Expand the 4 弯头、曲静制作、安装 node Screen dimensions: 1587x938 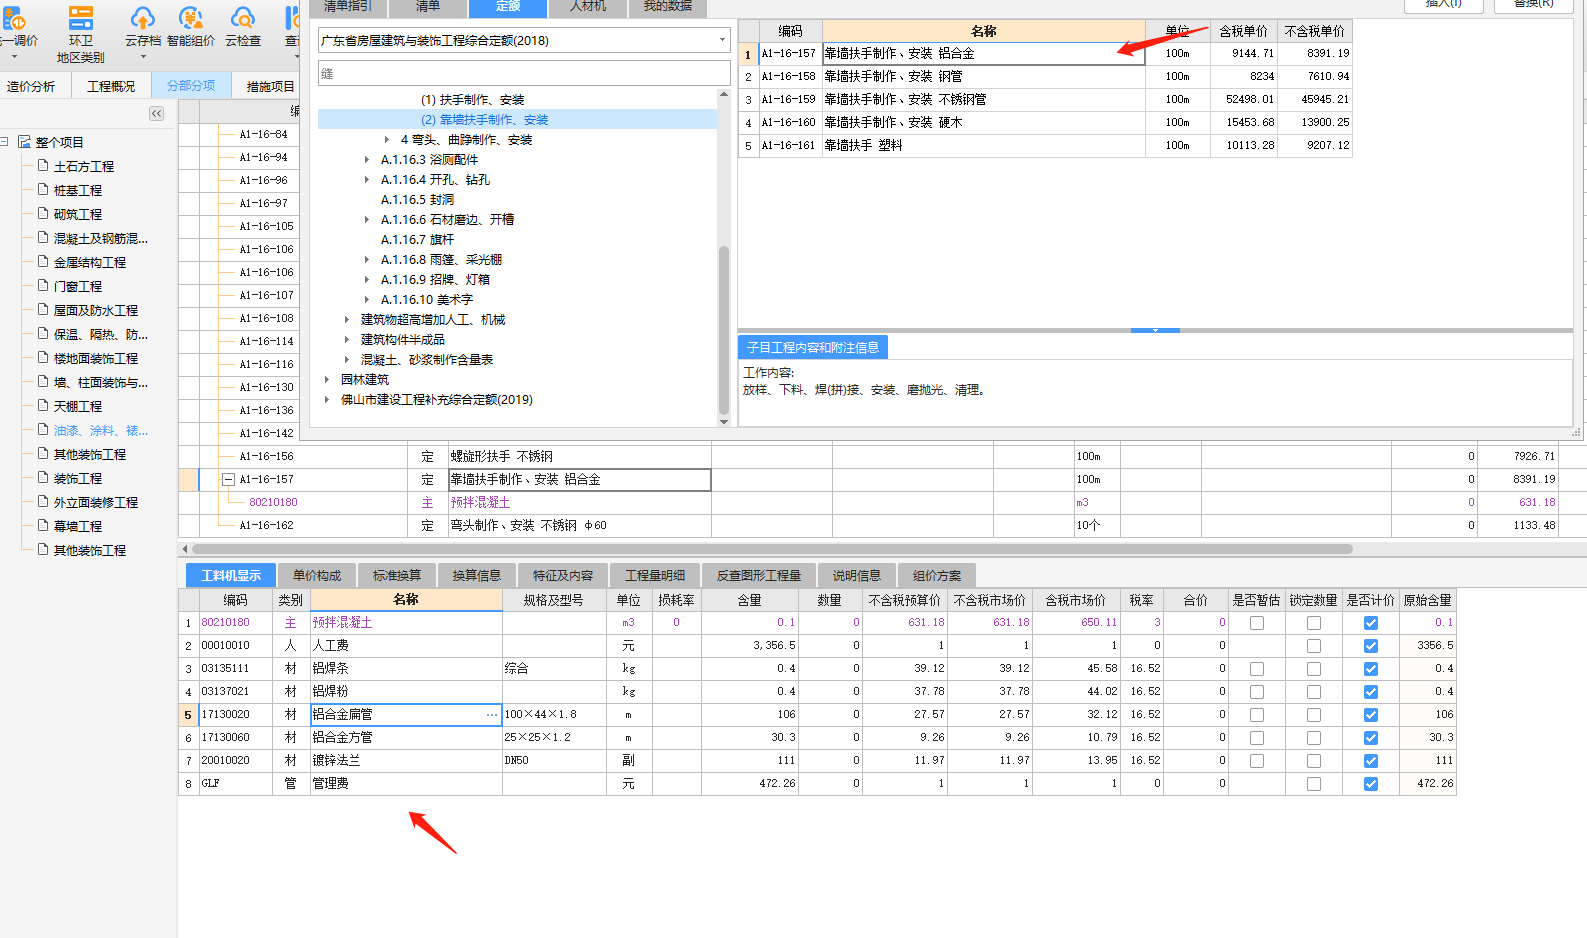pos(388,140)
